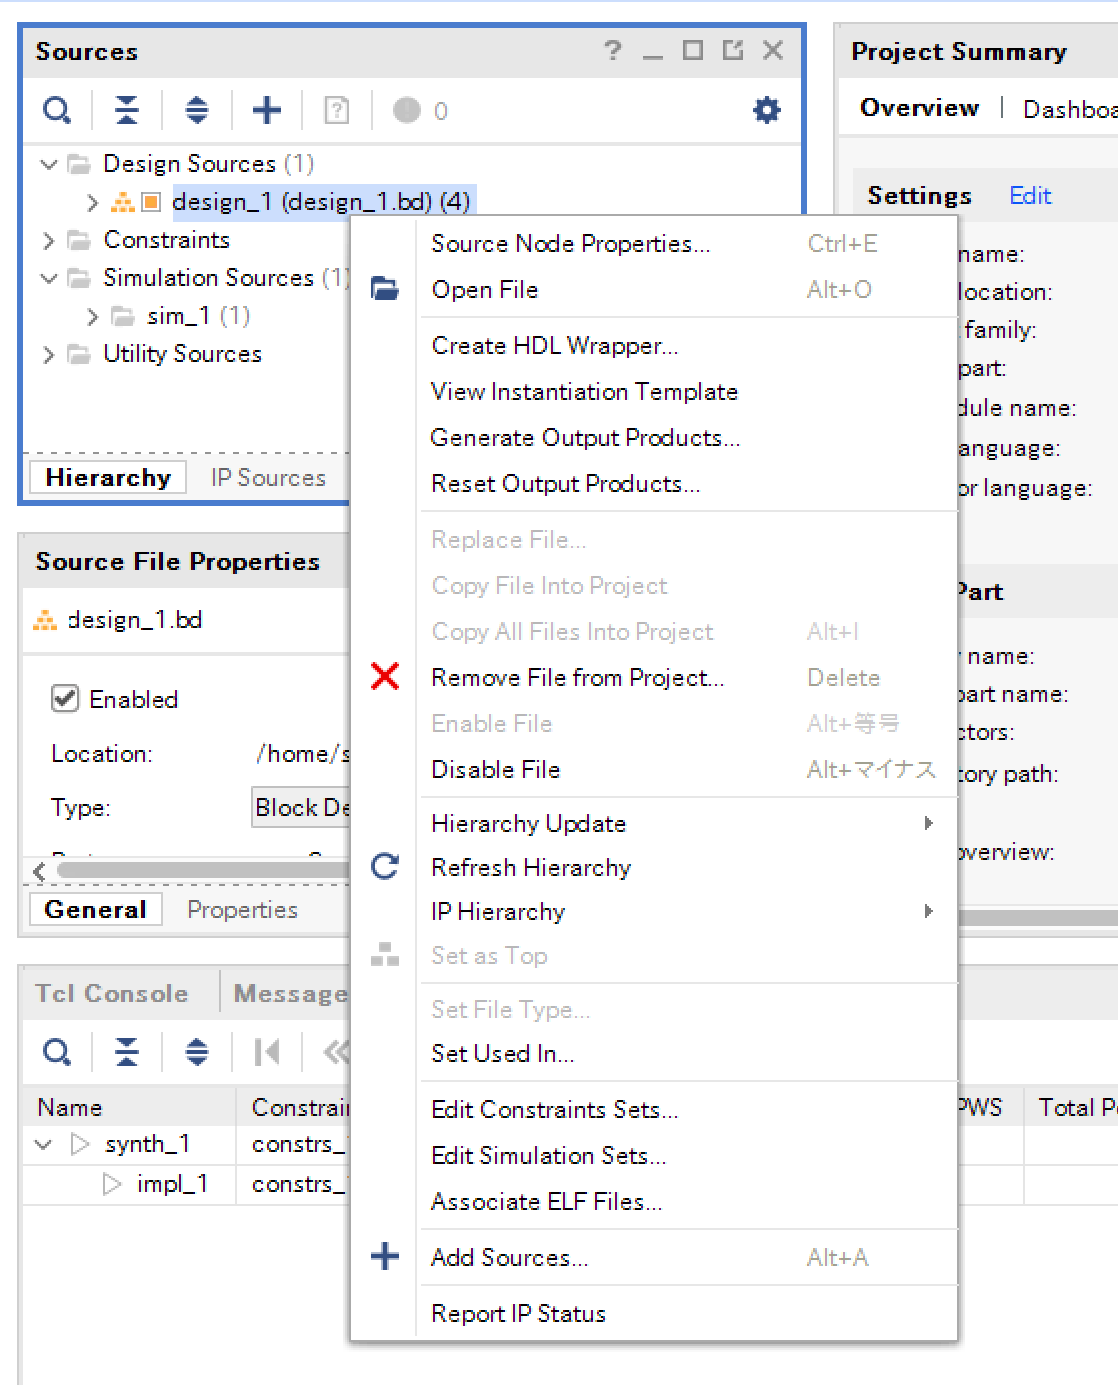Select the General tab in Source File Properties

click(x=96, y=909)
